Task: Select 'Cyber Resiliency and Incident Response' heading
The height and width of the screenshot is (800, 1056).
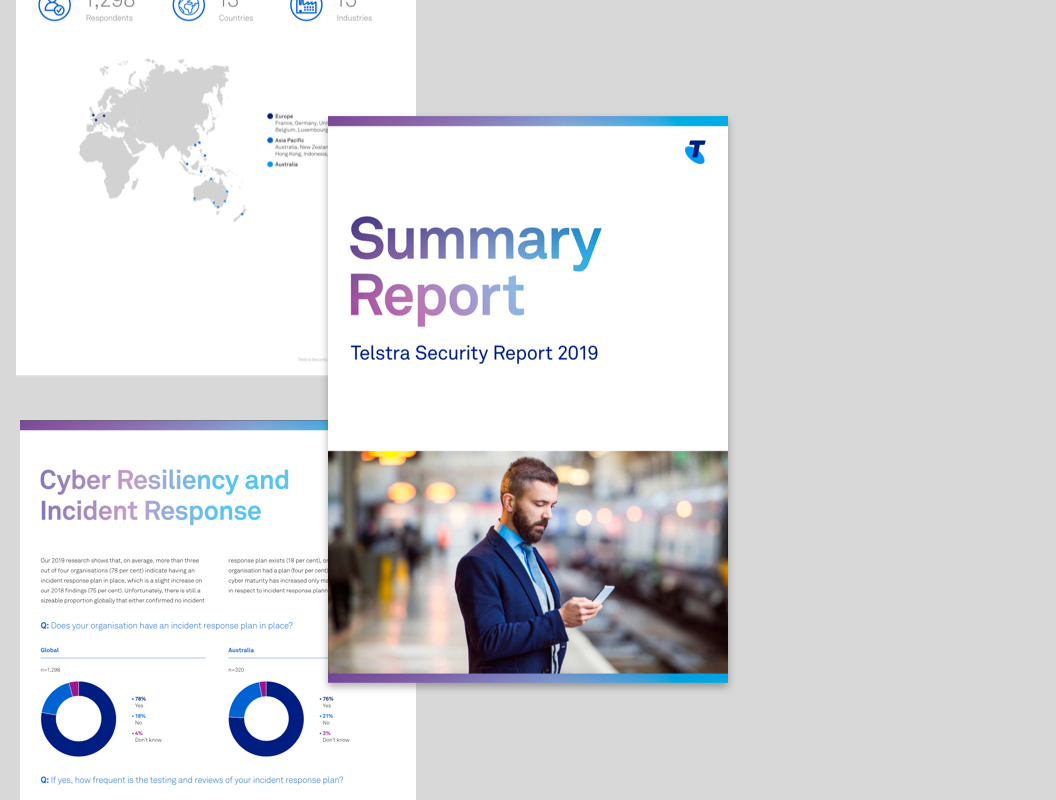Action: pyautogui.click(x=164, y=495)
